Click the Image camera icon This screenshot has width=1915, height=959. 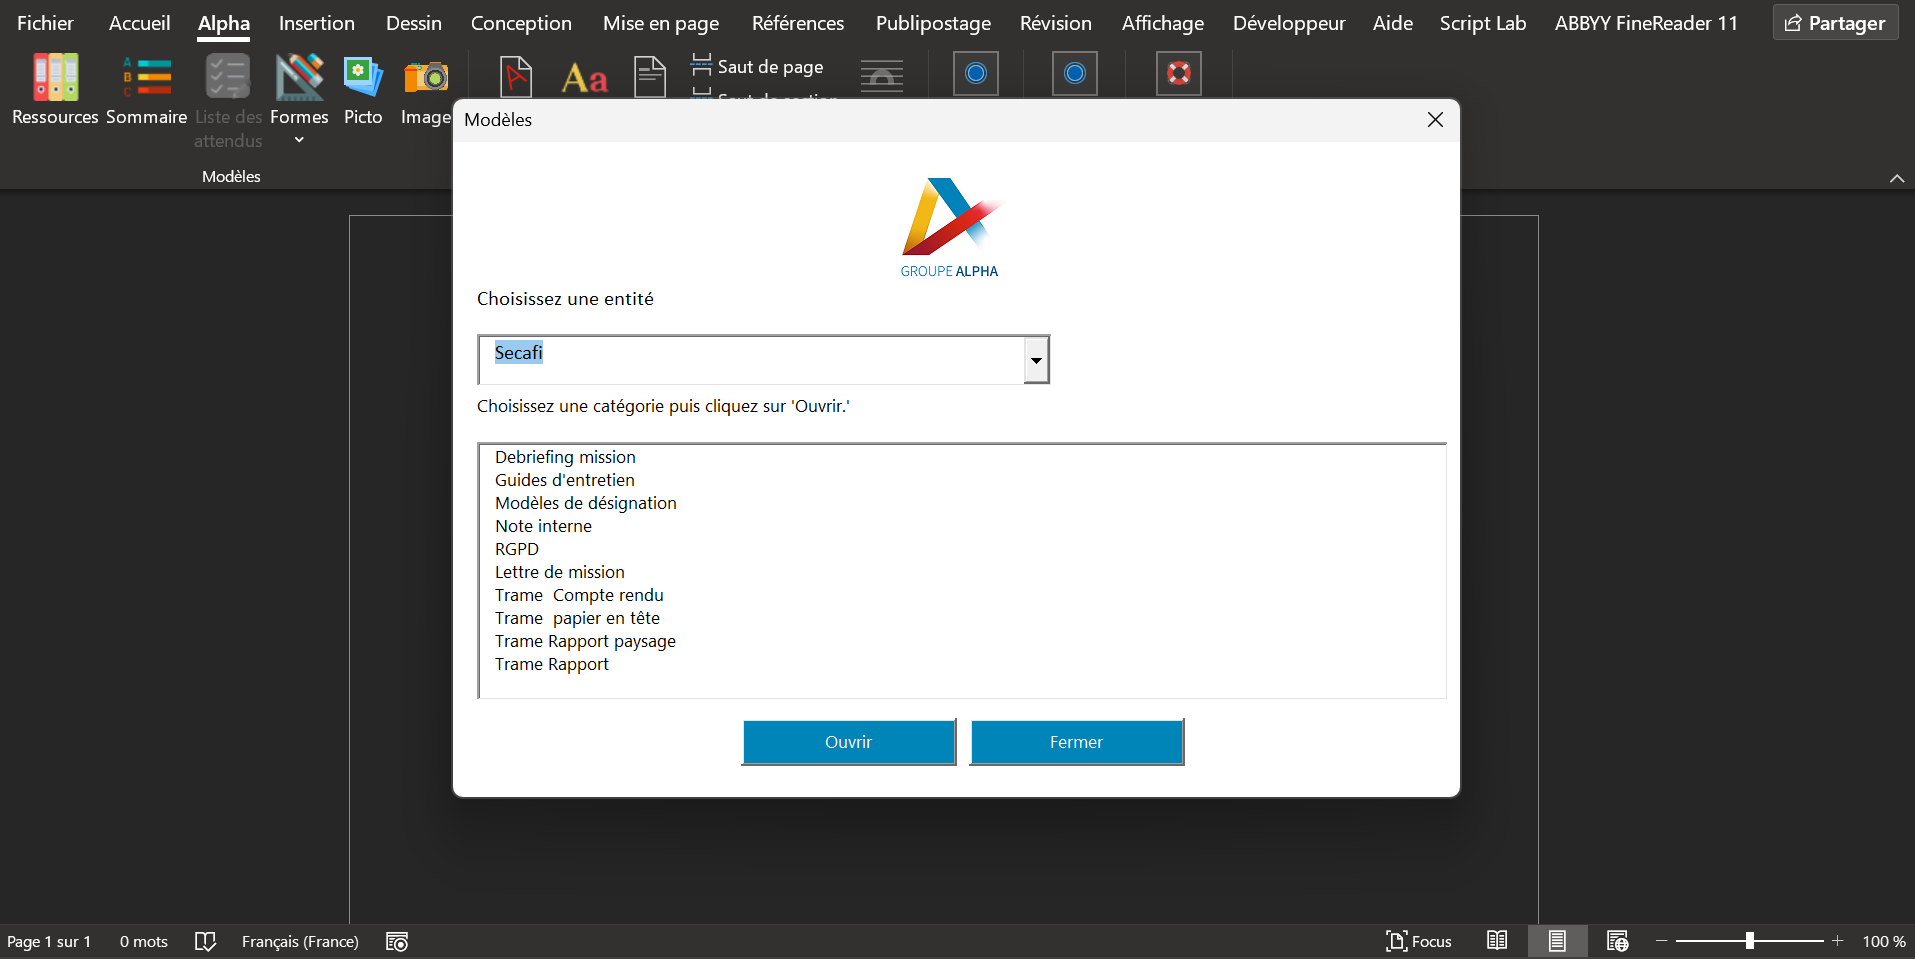(x=426, y=77)
